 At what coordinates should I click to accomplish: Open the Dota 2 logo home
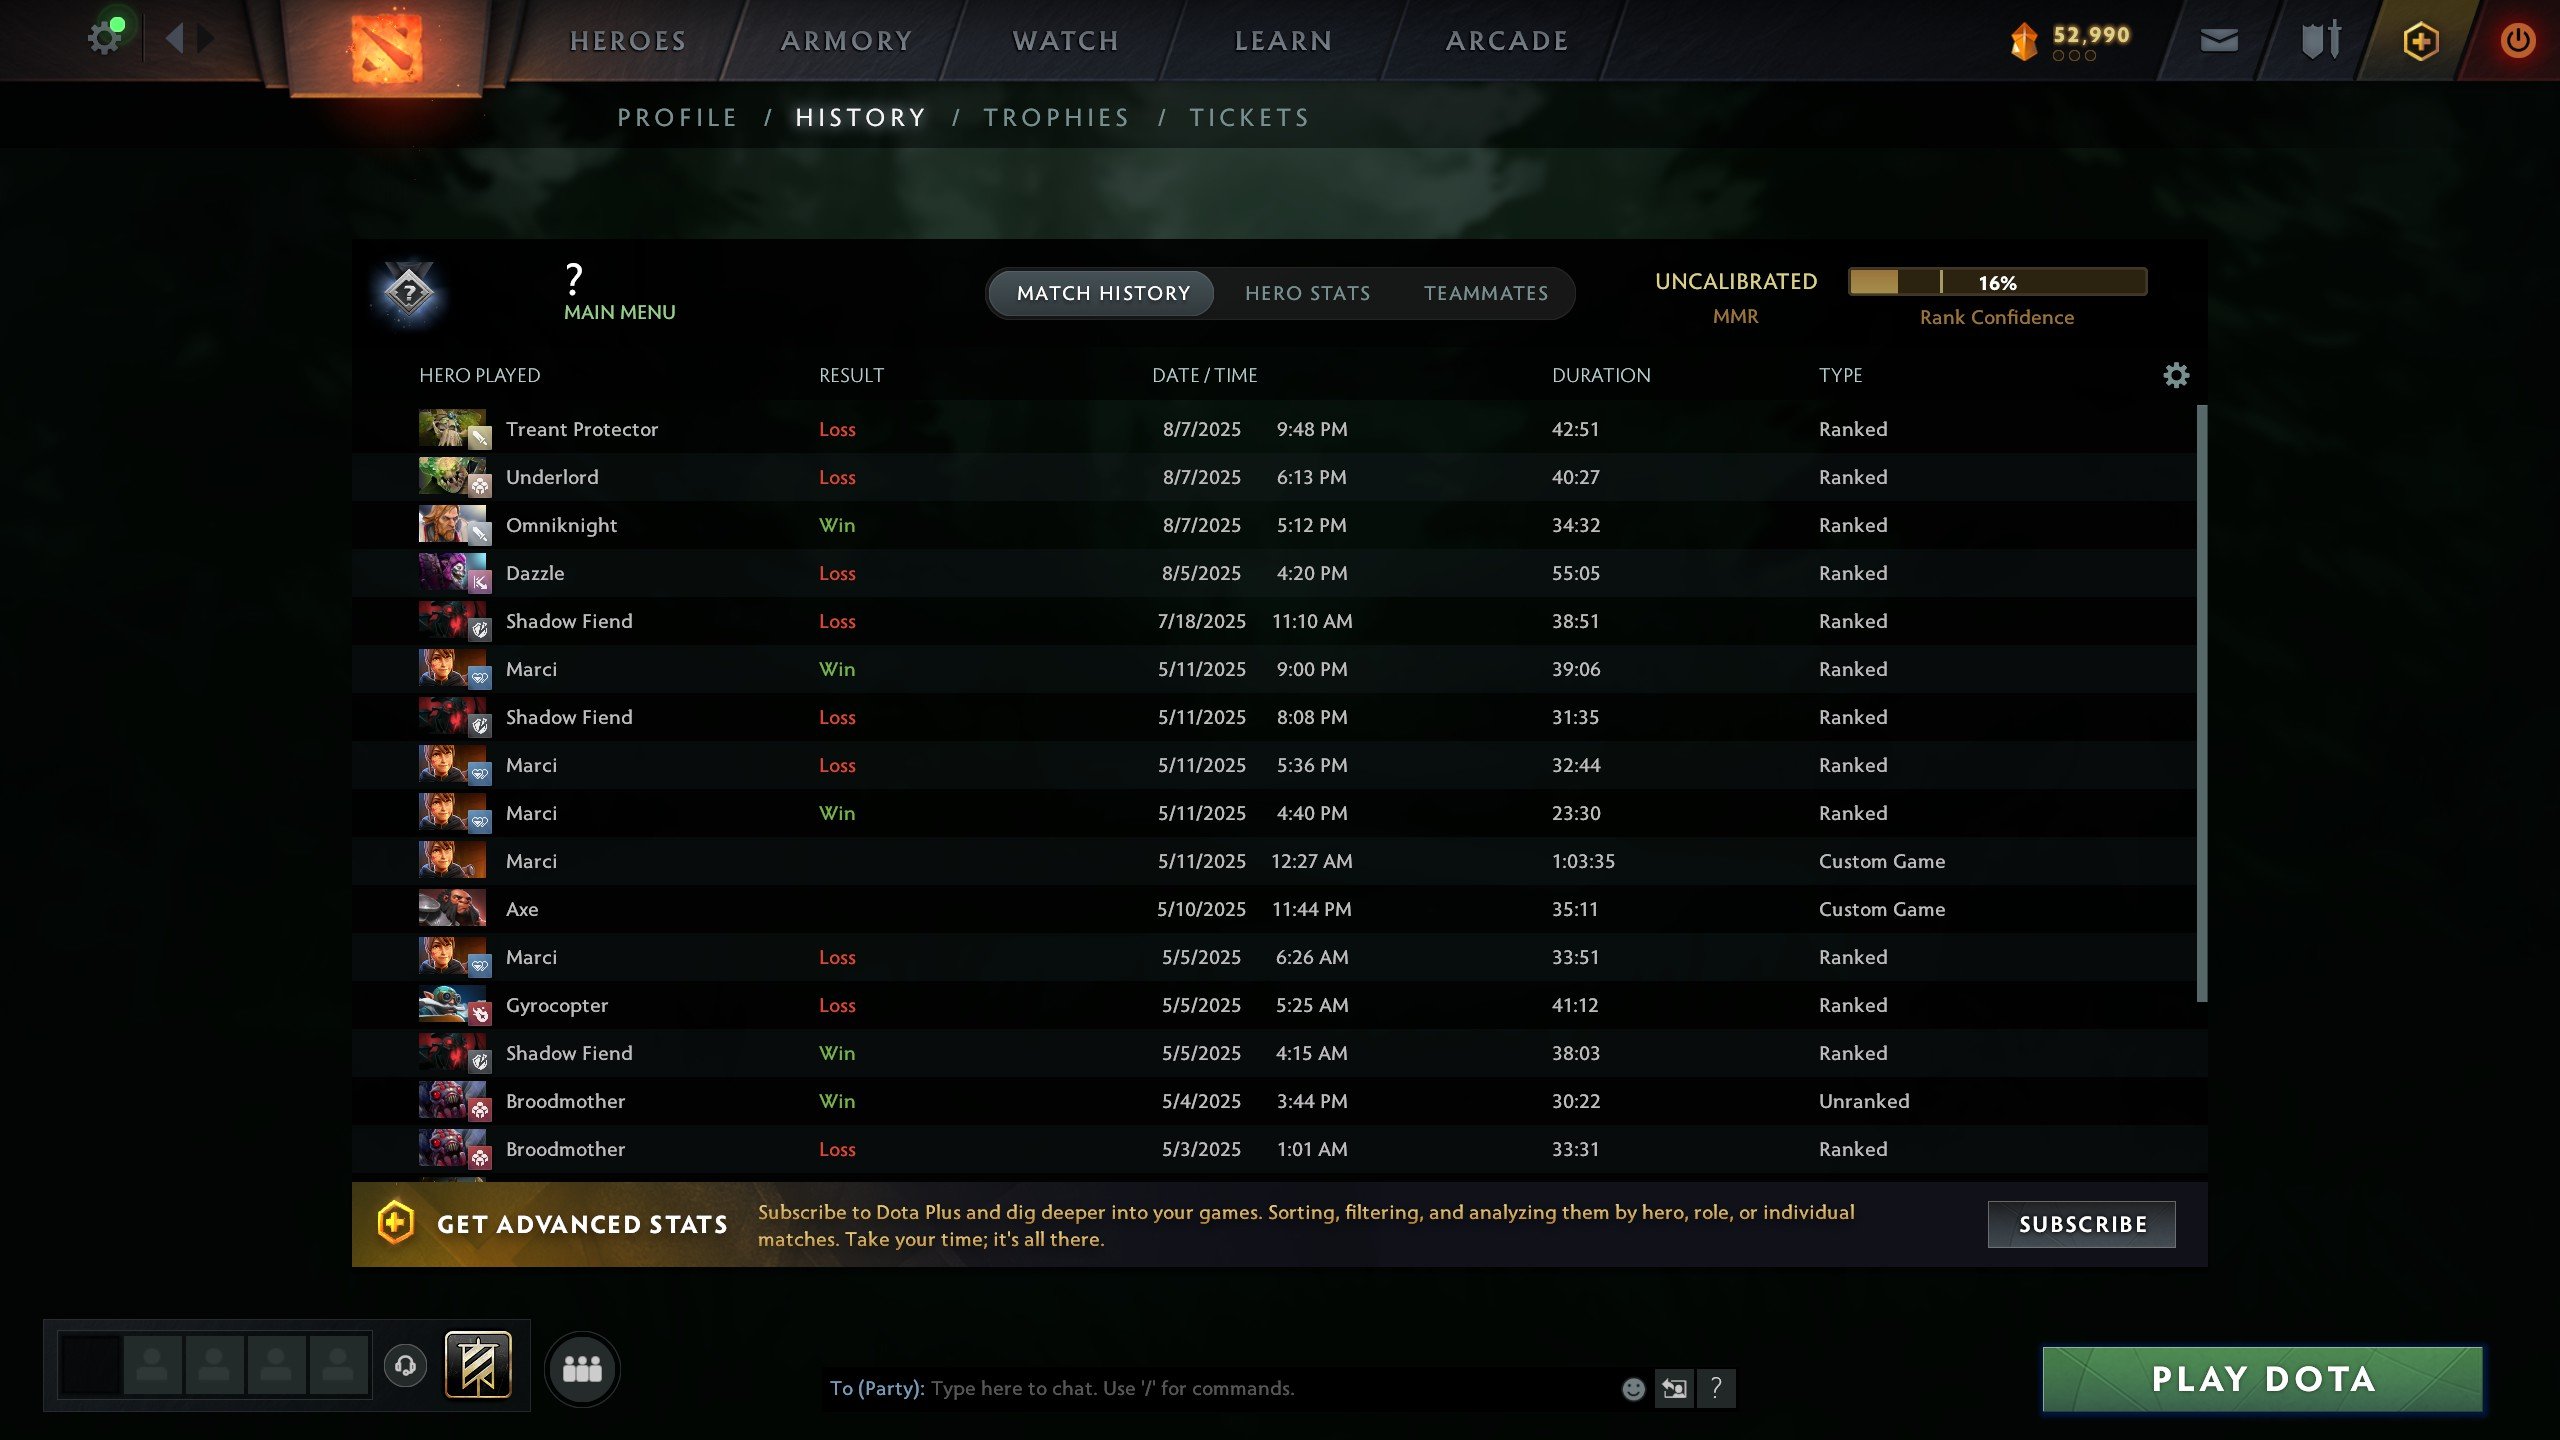pos(386,46)
